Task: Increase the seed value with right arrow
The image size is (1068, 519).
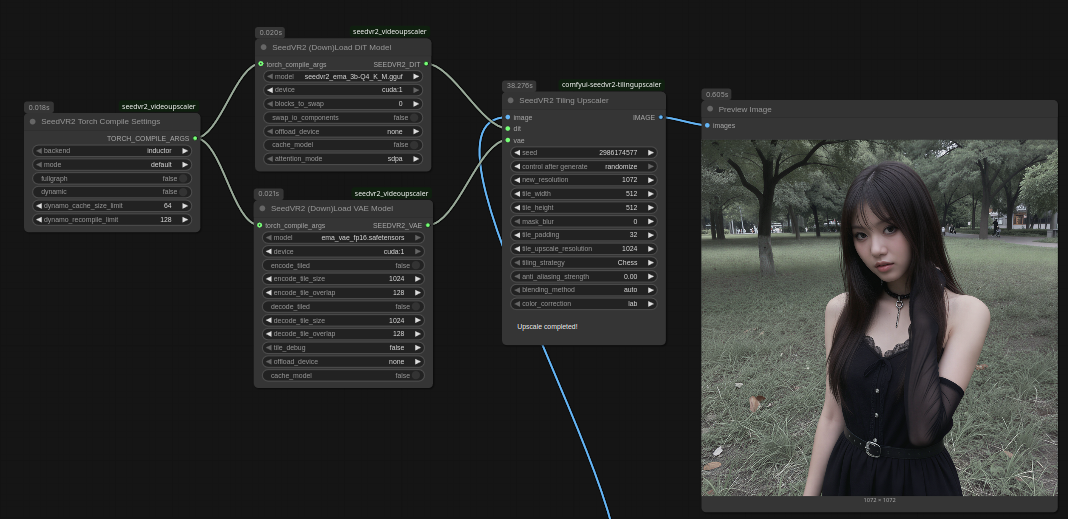Action: point(650,153)
